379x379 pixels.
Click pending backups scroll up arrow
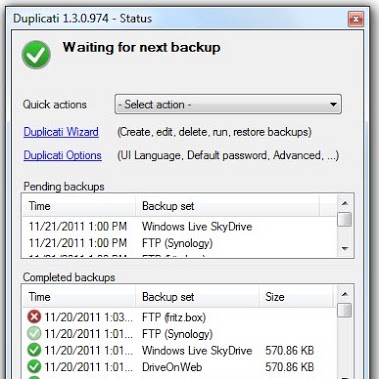tap(345, 203)
